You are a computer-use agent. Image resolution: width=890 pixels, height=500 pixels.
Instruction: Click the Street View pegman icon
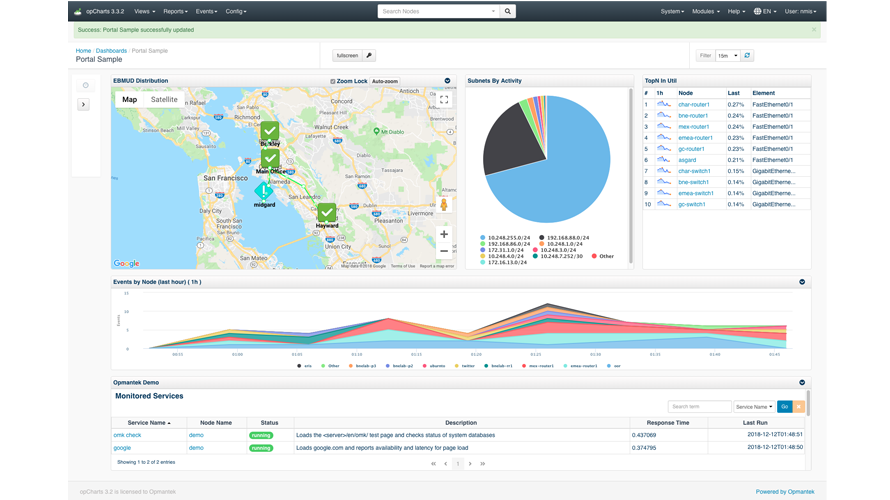pyautogui.click(x=444, y=205)
